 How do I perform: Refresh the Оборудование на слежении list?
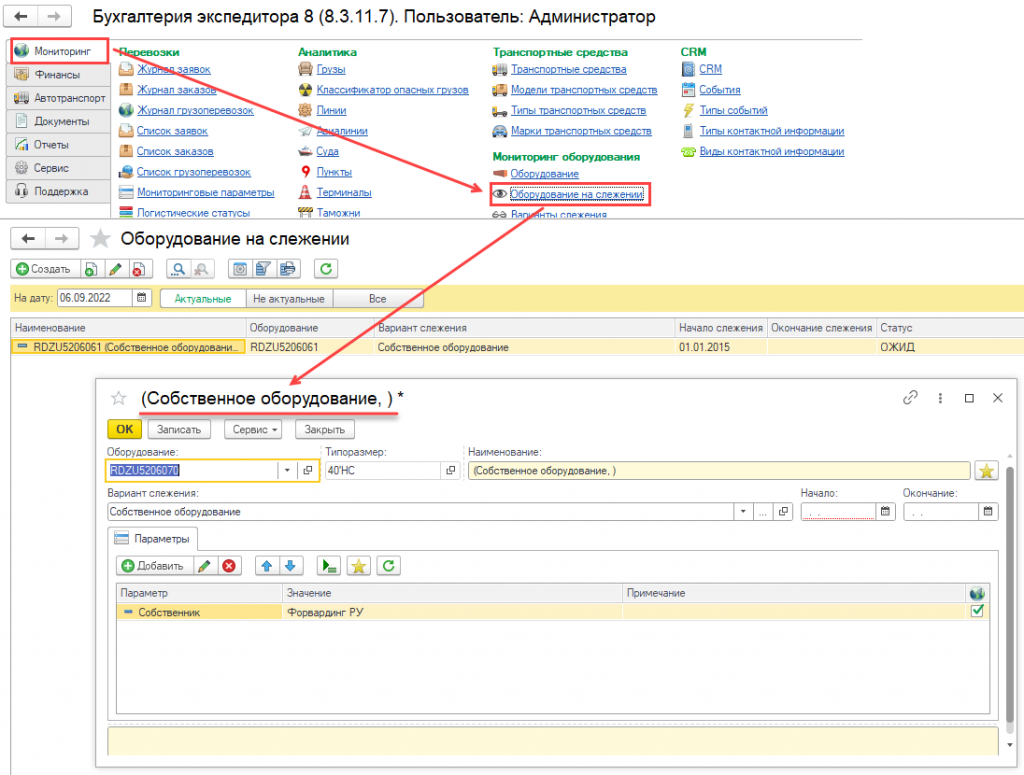[326, 269]
